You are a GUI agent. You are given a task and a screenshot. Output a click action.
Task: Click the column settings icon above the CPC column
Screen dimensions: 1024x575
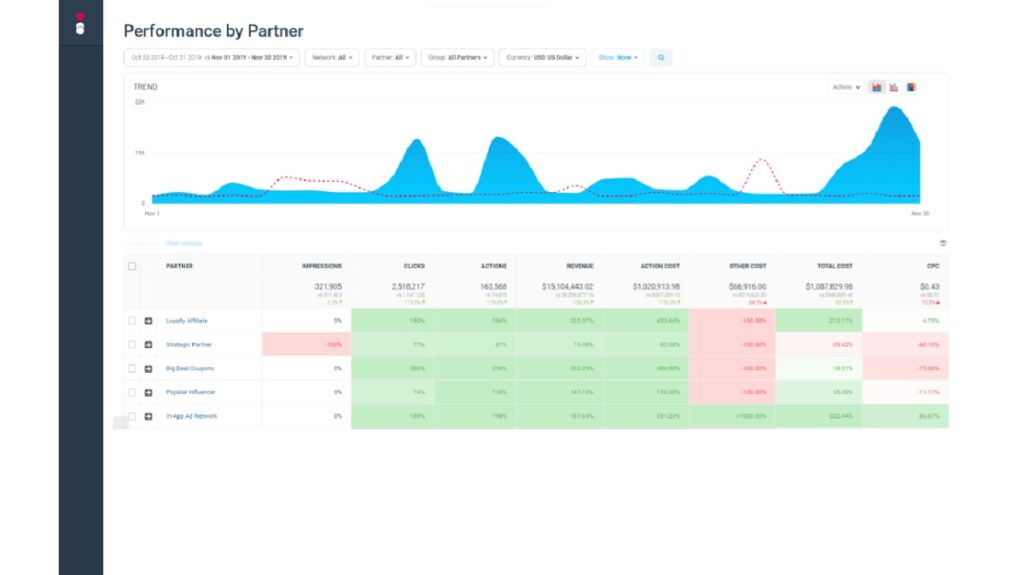(x=942, y=243)
